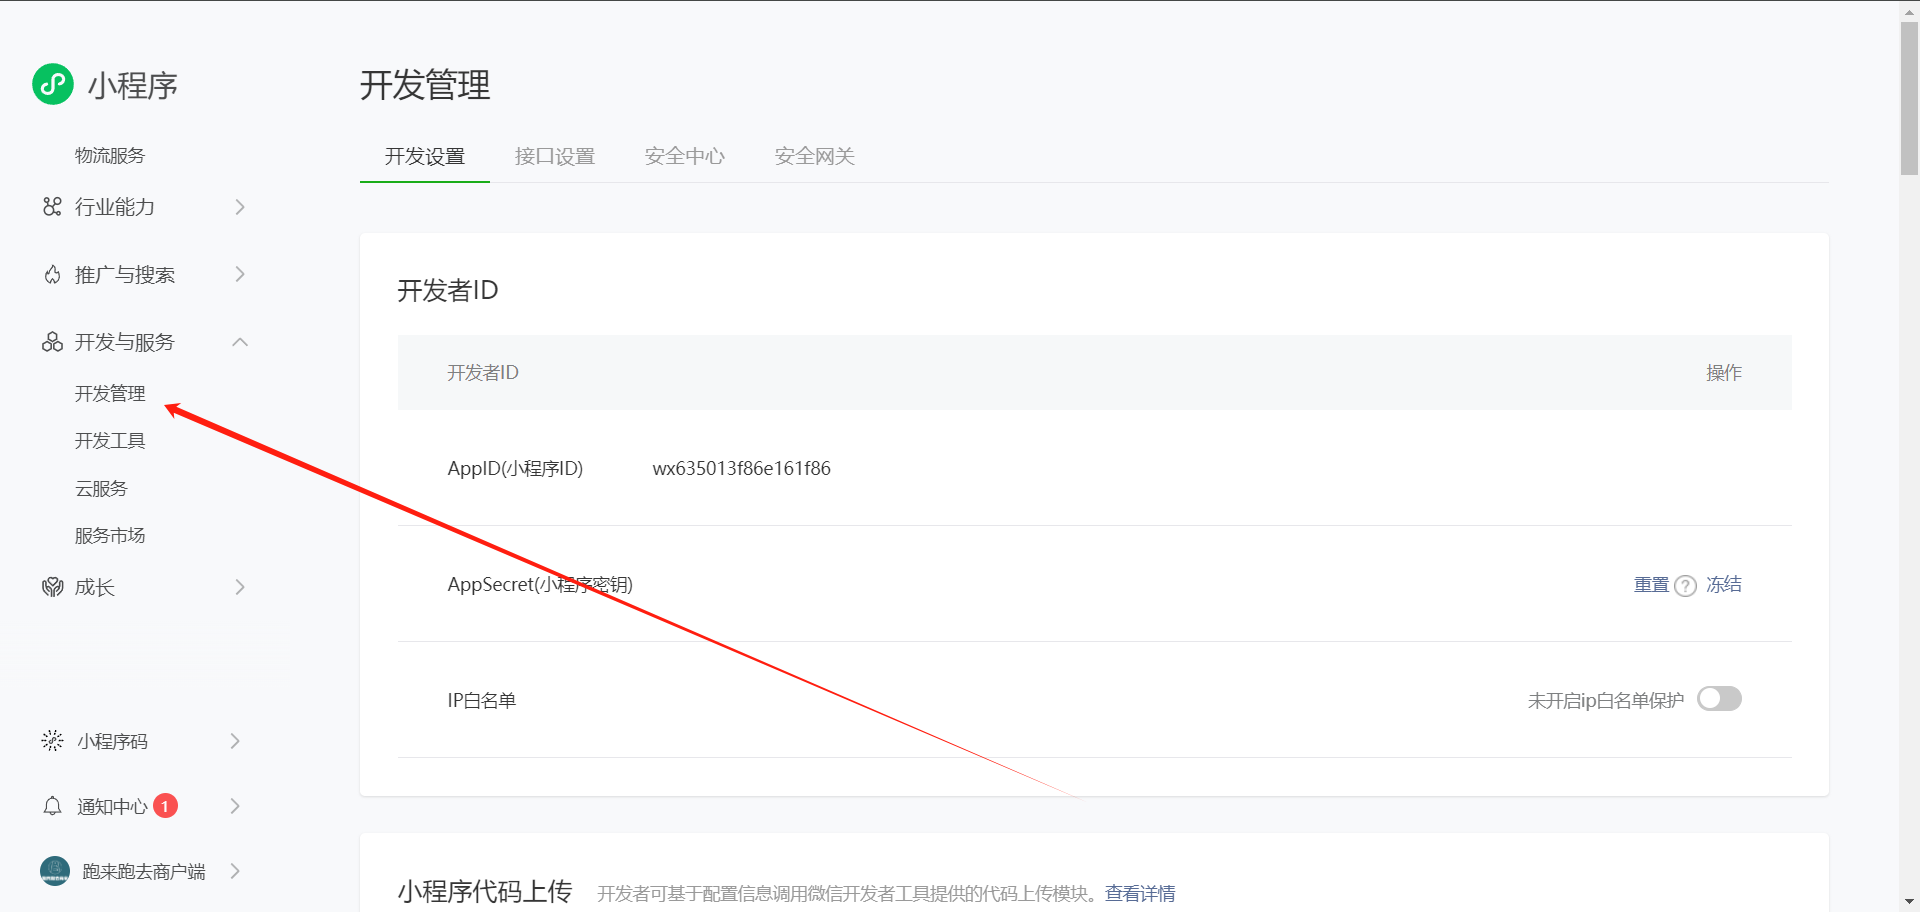The image size is (1920, 912).
Task: Open the 安全中心 tab
Action: tap(684, 156)
